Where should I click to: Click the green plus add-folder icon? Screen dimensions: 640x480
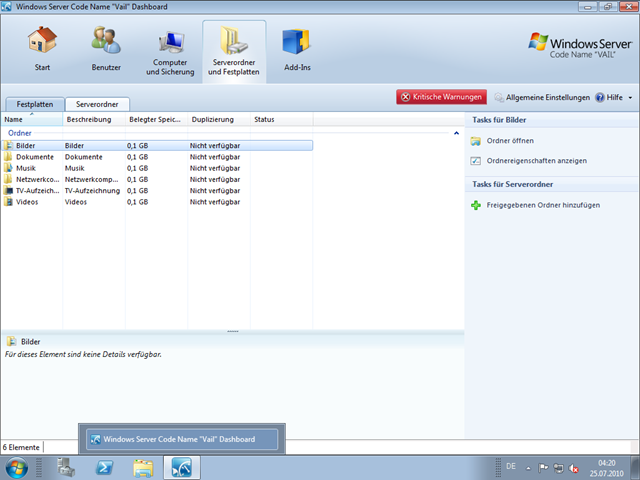[476, 205]
